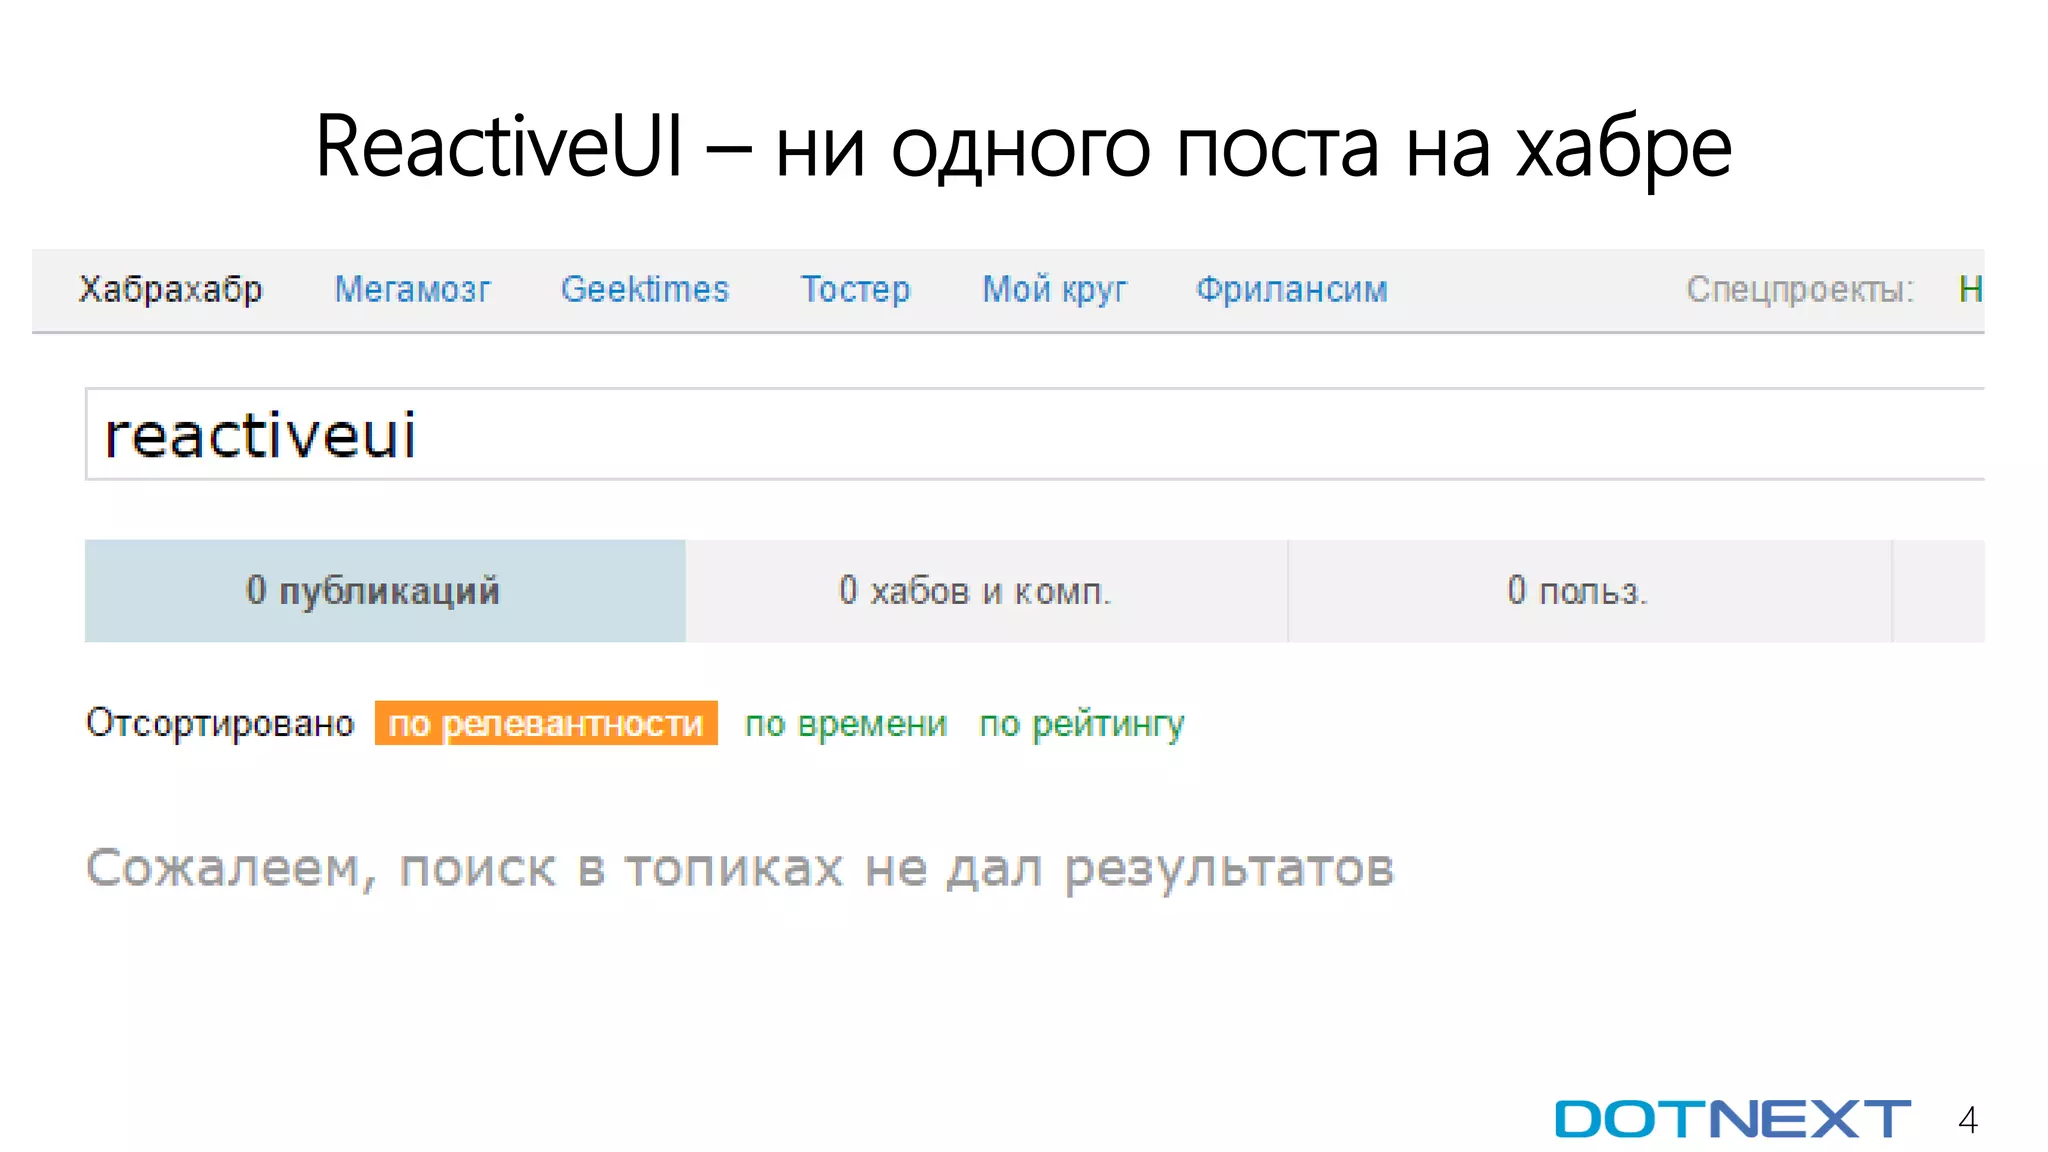Click the slide title ReactiveUI heading
The width and height of the screenshot is (2048, 1152).
point(1024,147)
